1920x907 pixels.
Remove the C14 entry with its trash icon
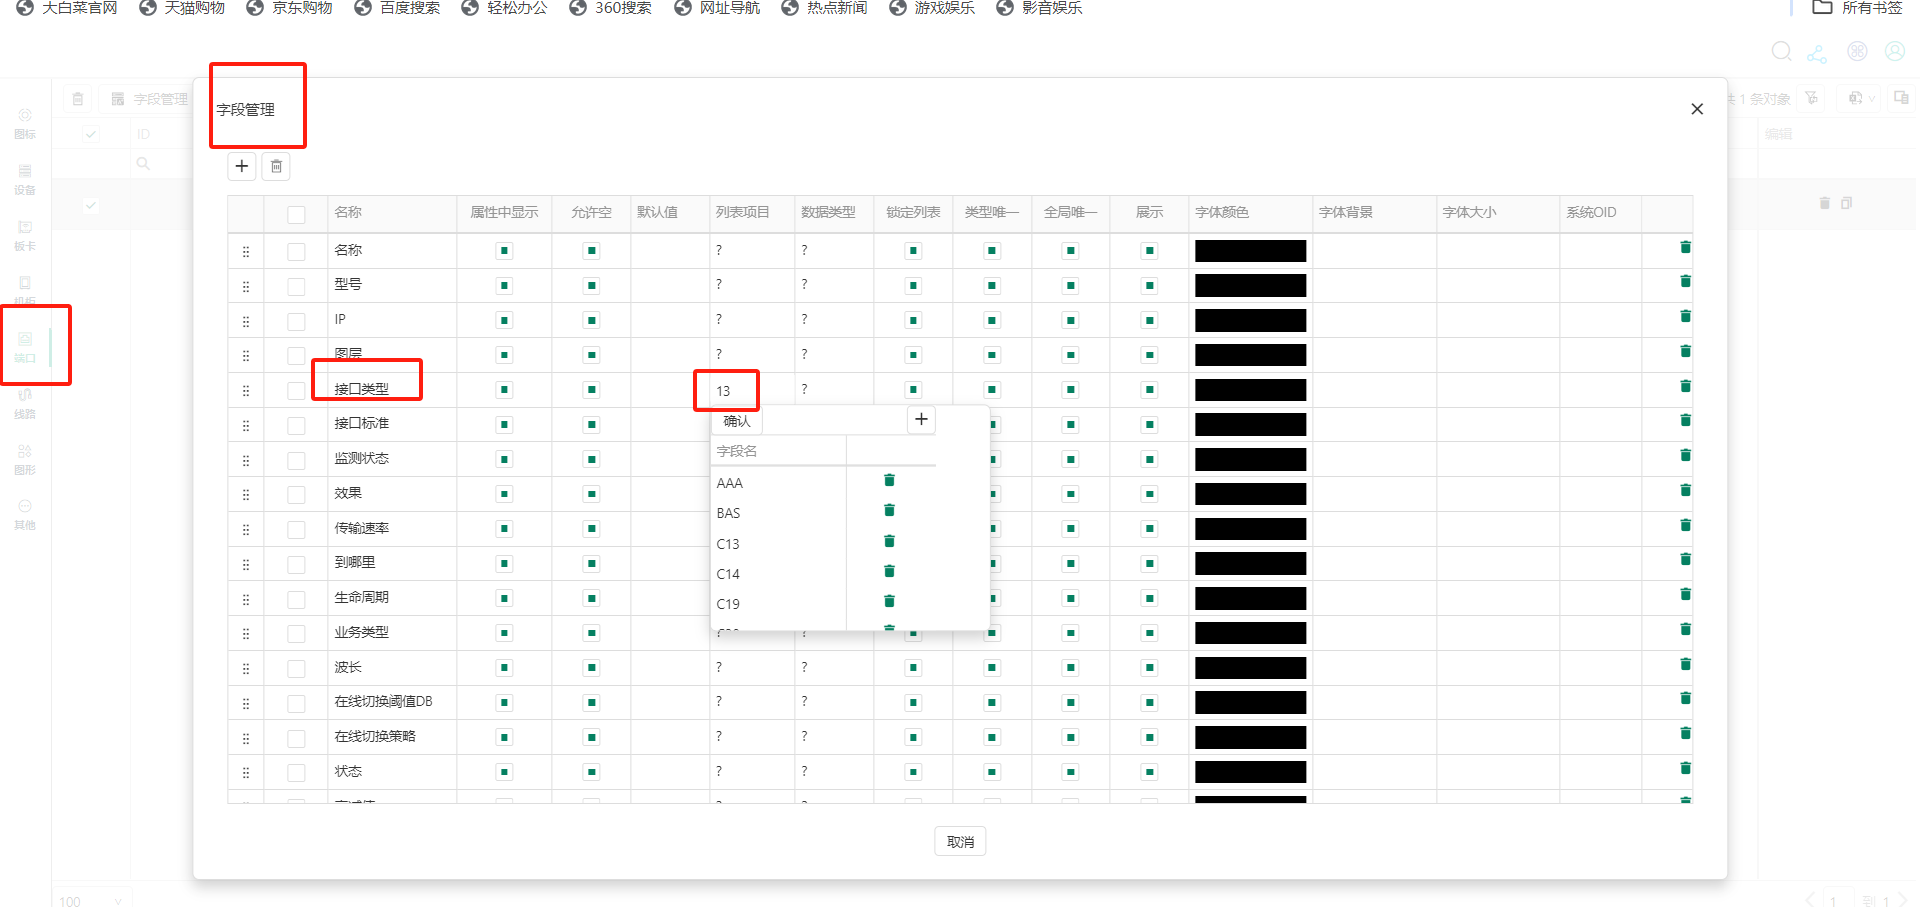click(x=889, y=572)
